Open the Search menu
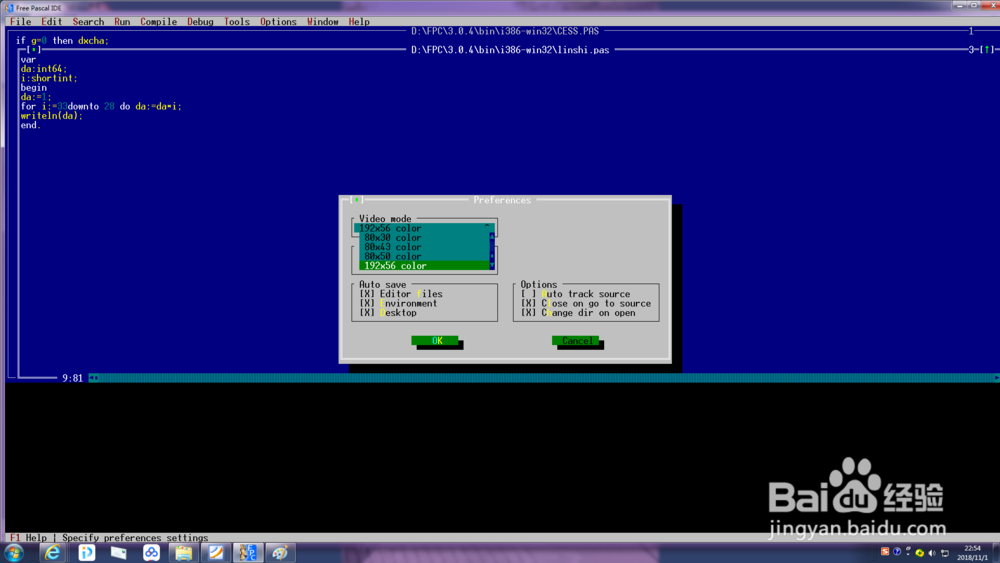Viewport: 1000px width, 563px height. click(x=88, y=22)
